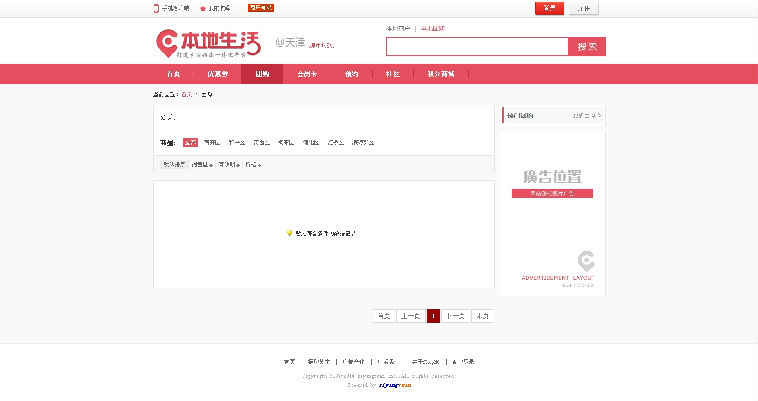Open the 积分商城 tab in the navigation bar

[441, 74]
